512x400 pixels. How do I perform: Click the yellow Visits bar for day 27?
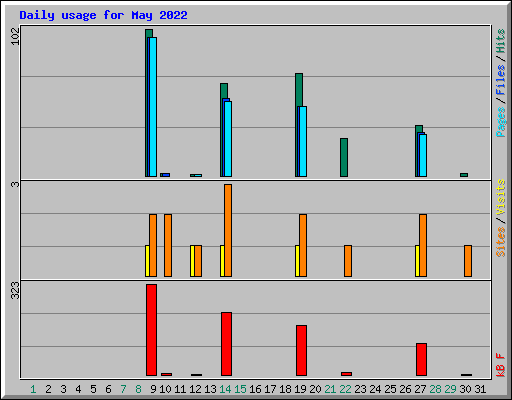click(417, 261)
